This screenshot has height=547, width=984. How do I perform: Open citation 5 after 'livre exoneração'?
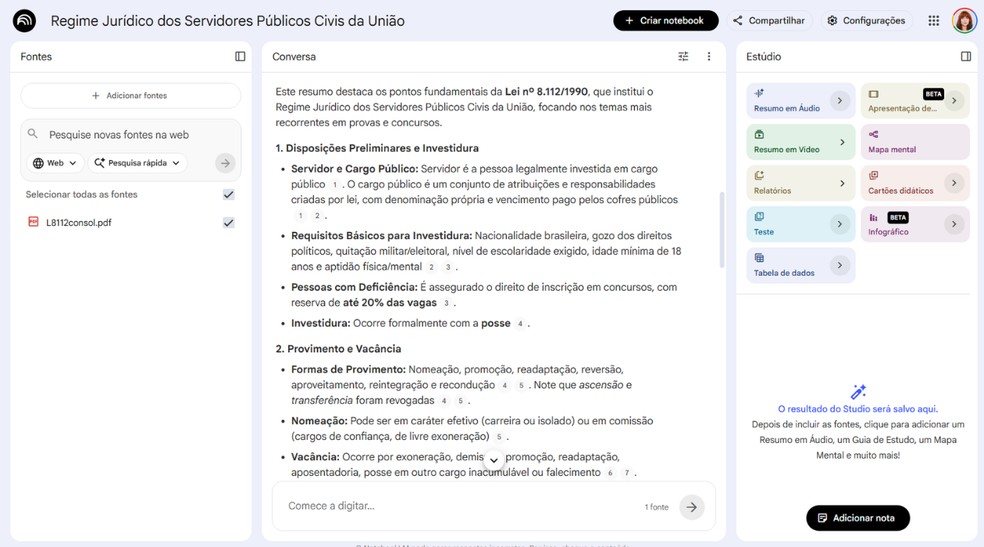[x=499, y=437]
